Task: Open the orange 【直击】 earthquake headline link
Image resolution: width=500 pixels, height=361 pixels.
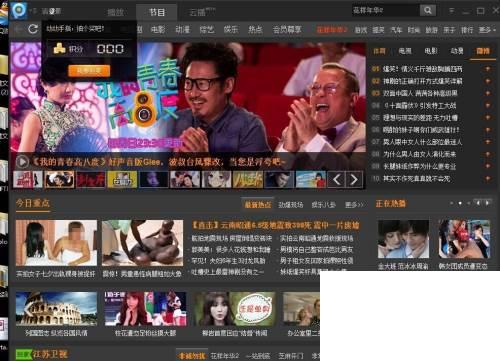Action: point(275,225)
